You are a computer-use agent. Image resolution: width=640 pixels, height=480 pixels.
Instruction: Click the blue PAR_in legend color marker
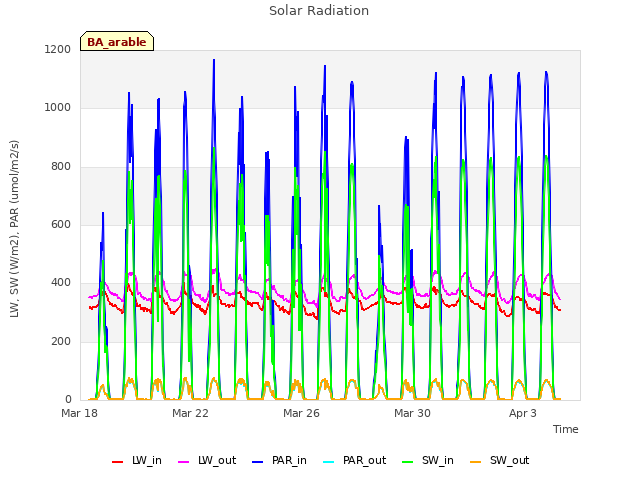(x=258, y=462)
